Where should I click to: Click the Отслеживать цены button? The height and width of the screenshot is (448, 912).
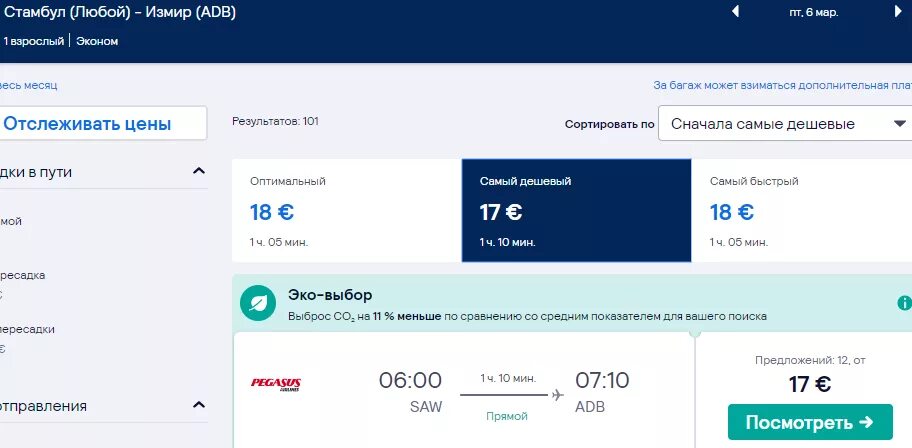[x=102, y=123]
